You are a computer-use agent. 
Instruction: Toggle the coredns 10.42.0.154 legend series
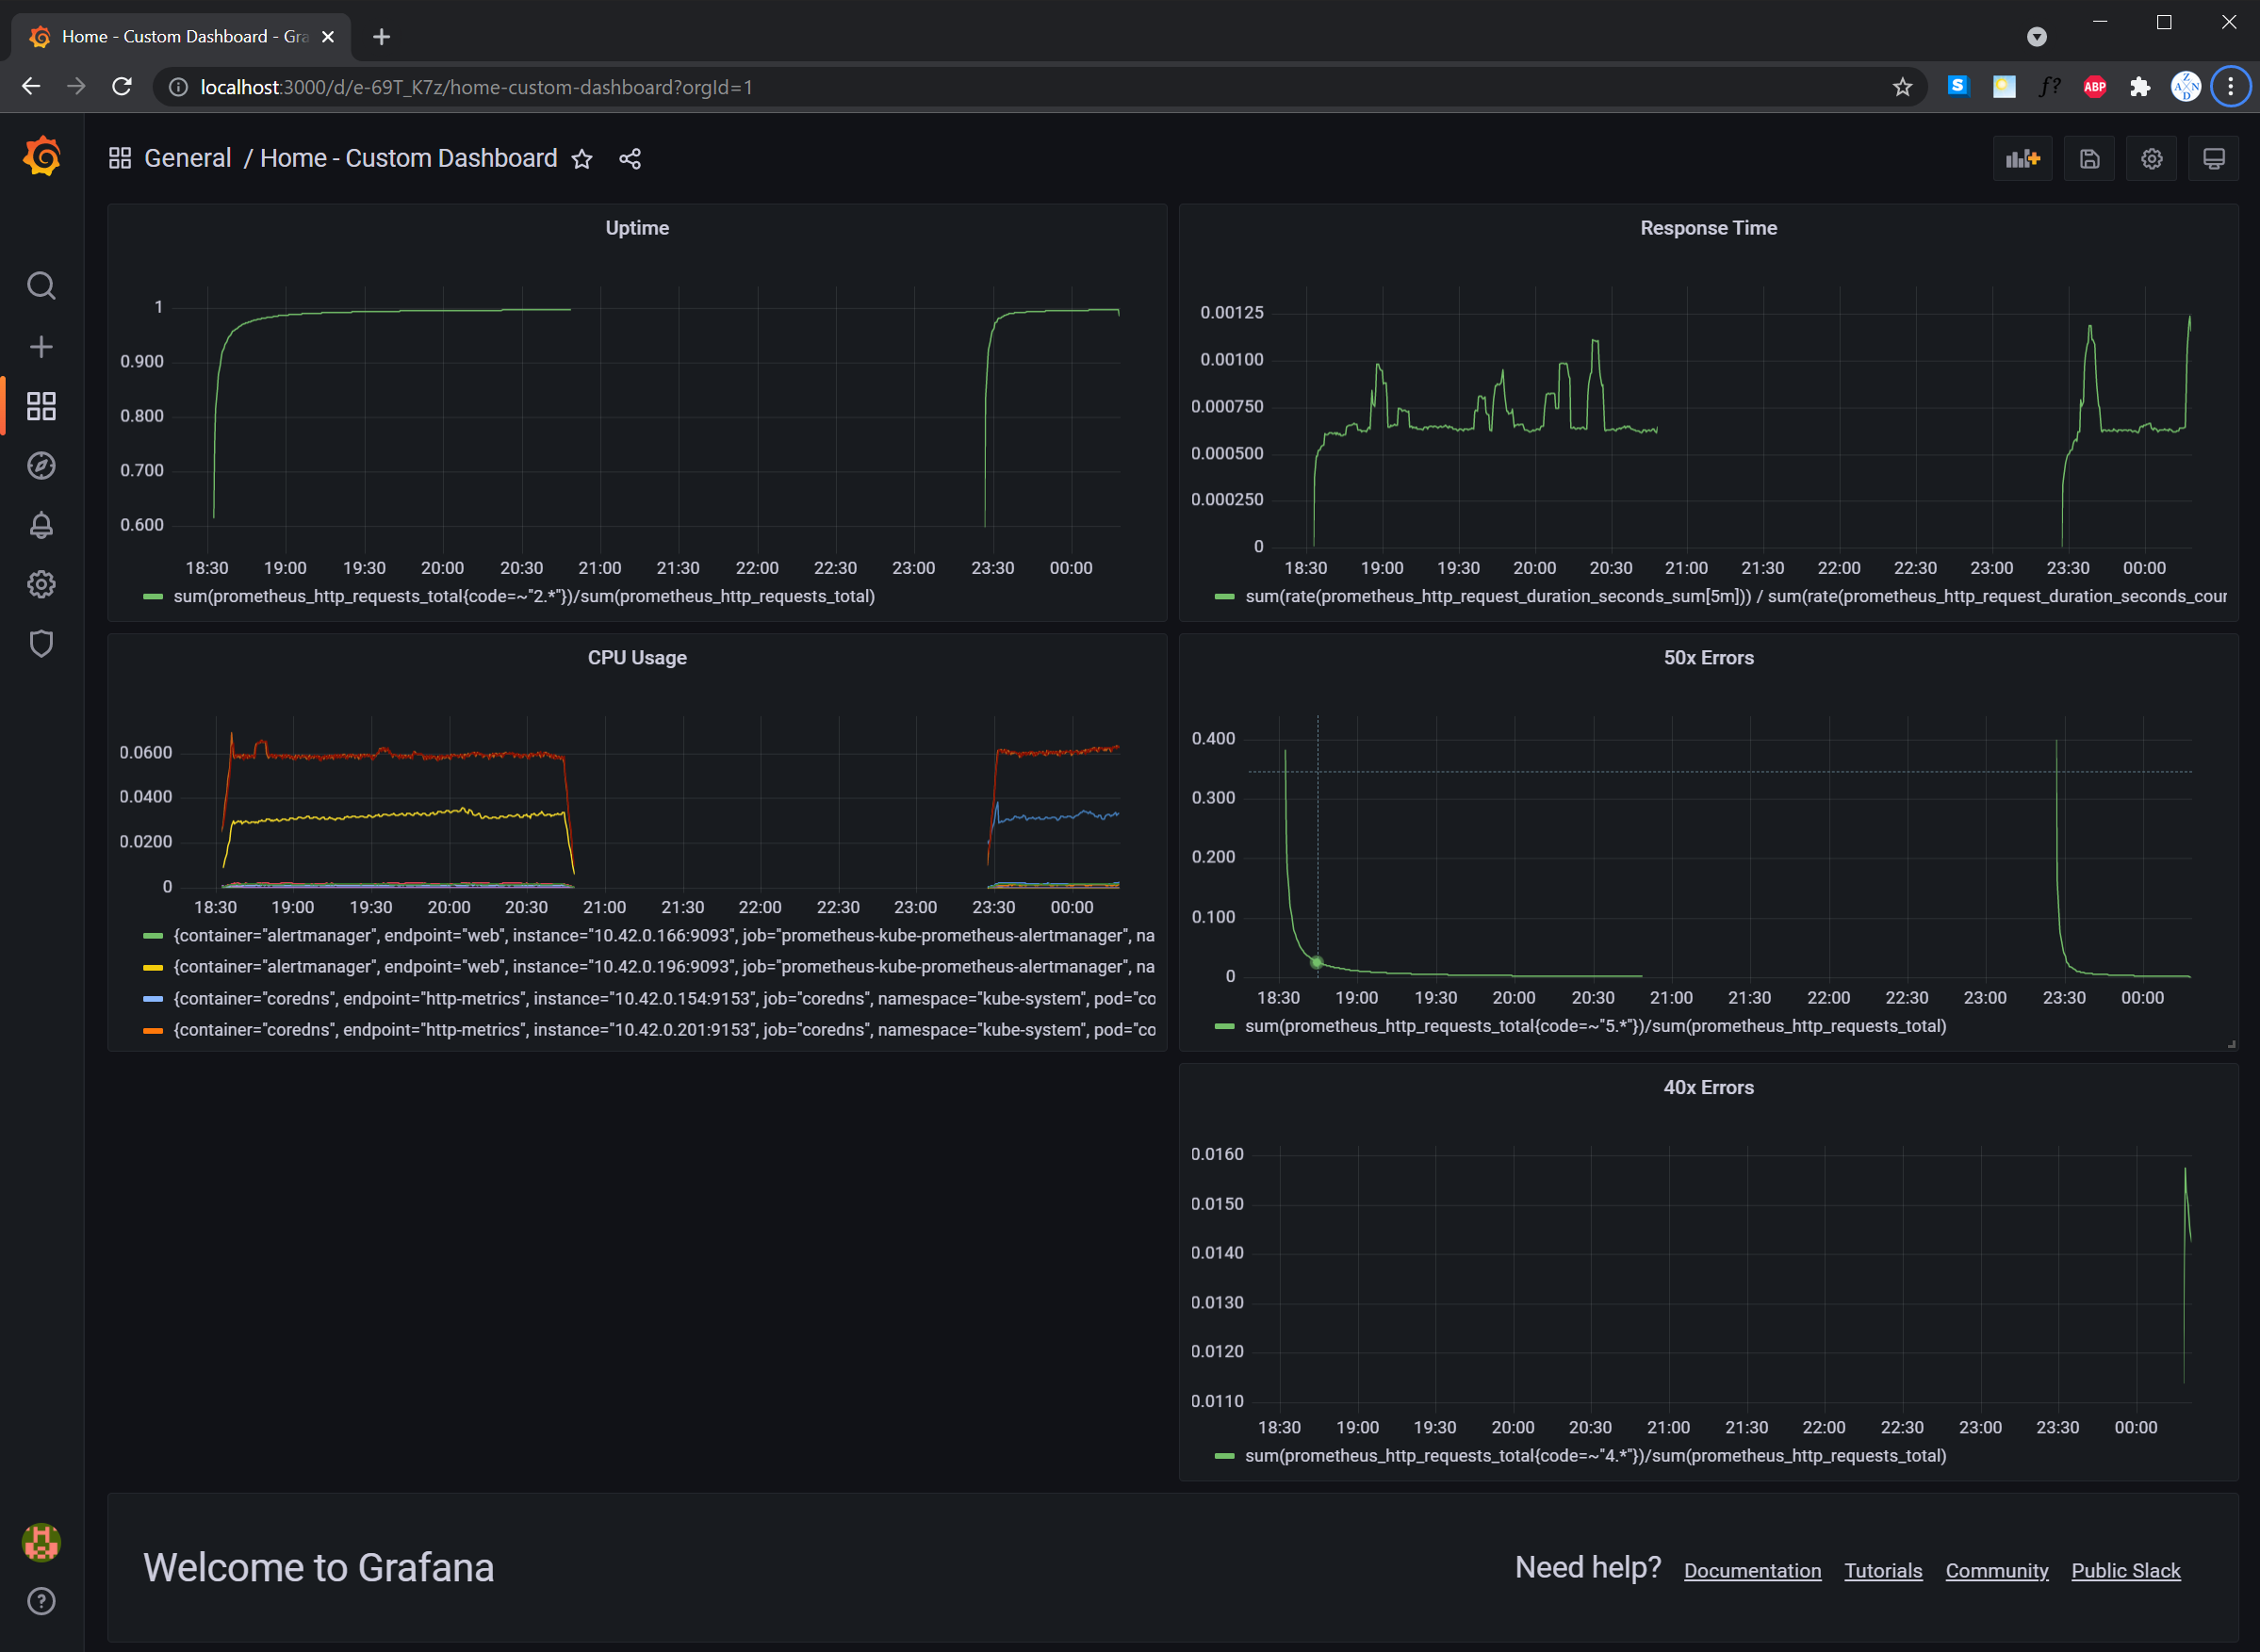(663, 998)
